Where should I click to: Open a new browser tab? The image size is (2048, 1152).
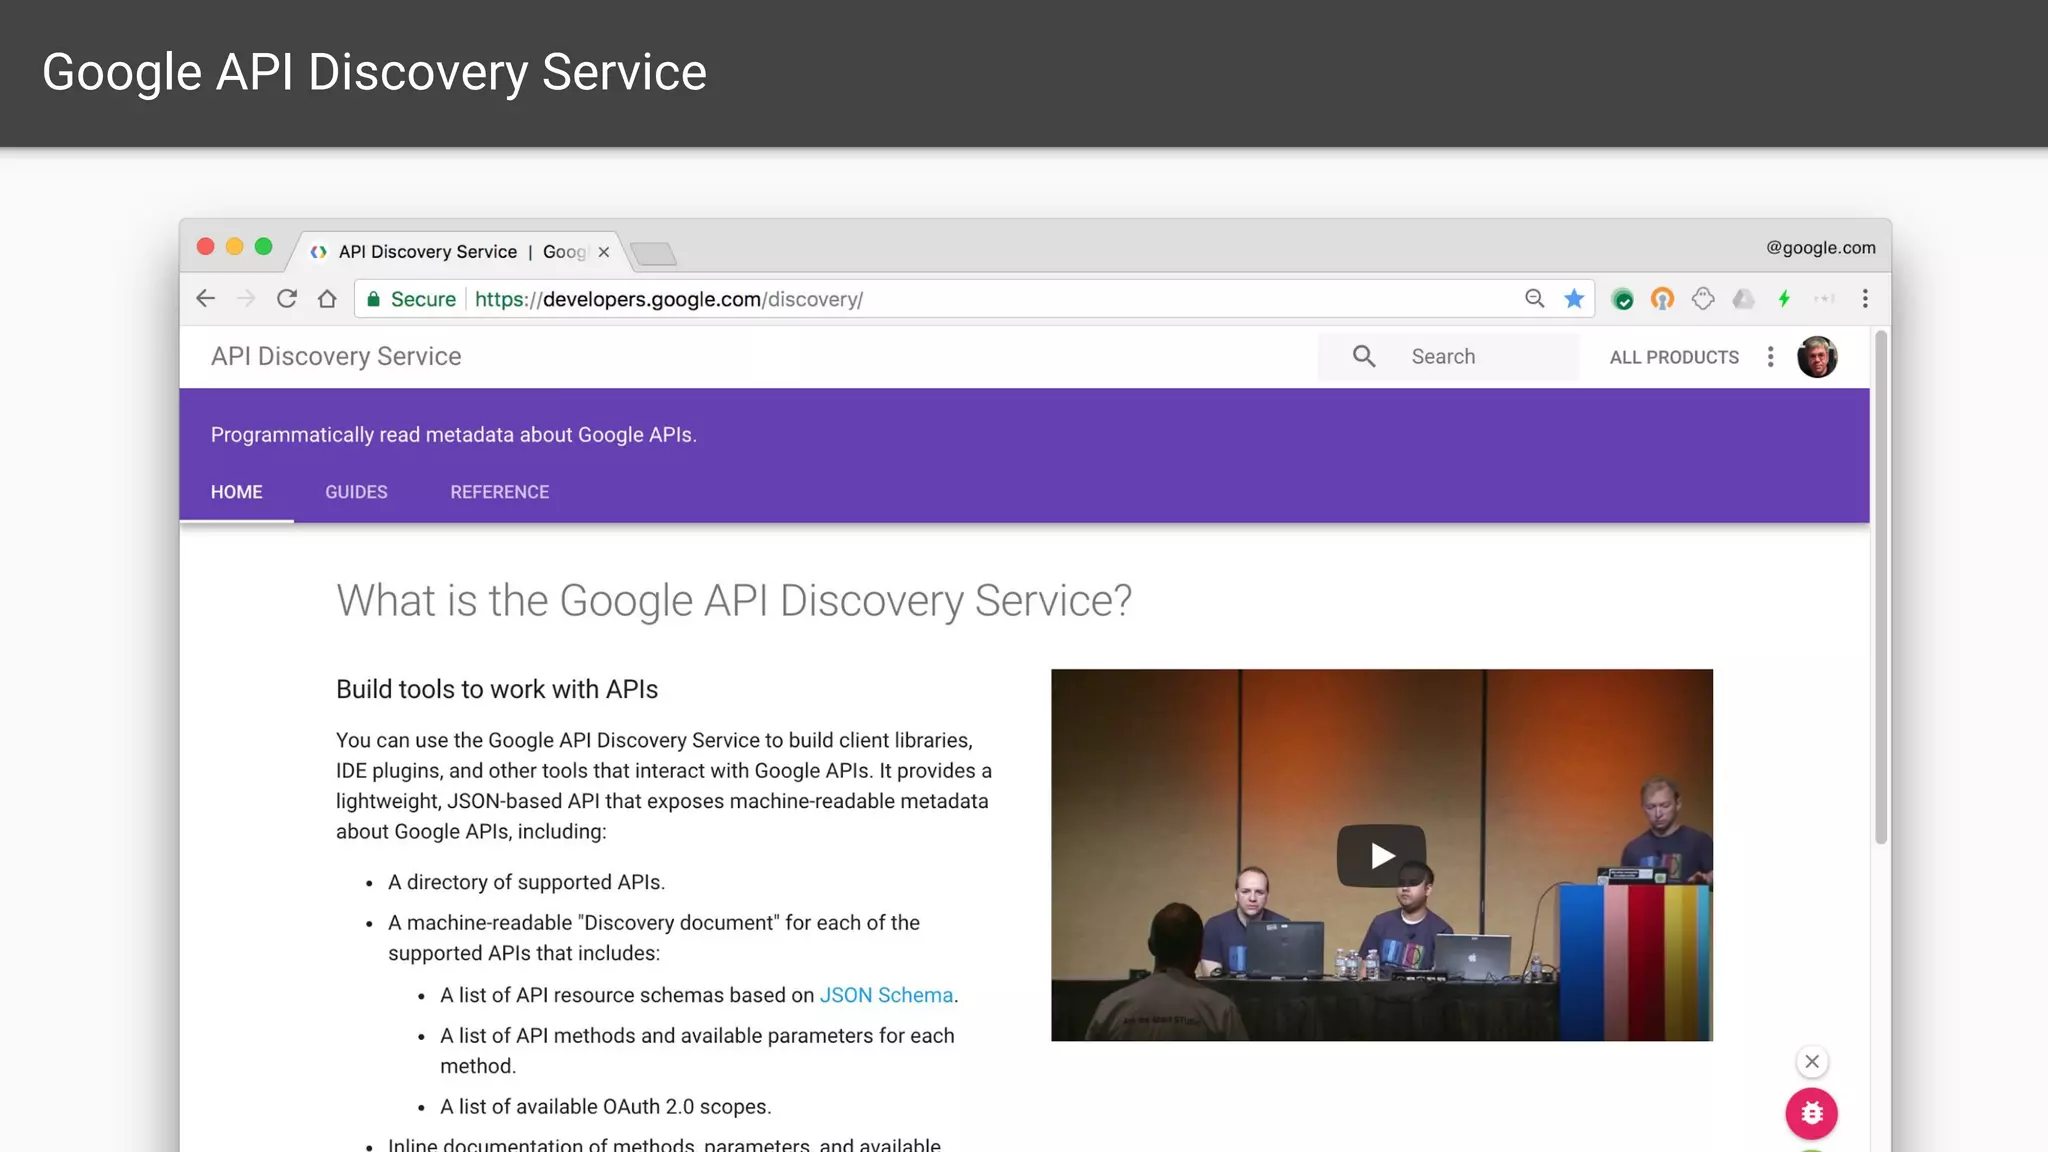click(x=654, y=254)
